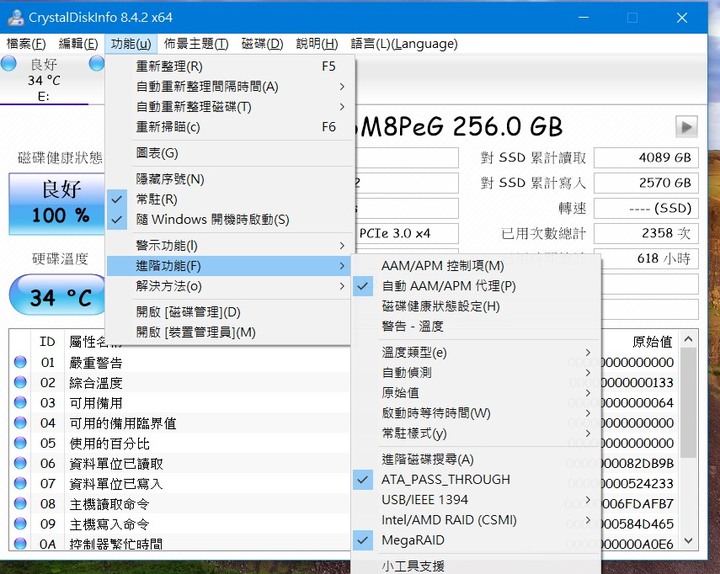The image size is (720, 574).
Task: Select the E: drive status circle
Action: click(9, 63)
